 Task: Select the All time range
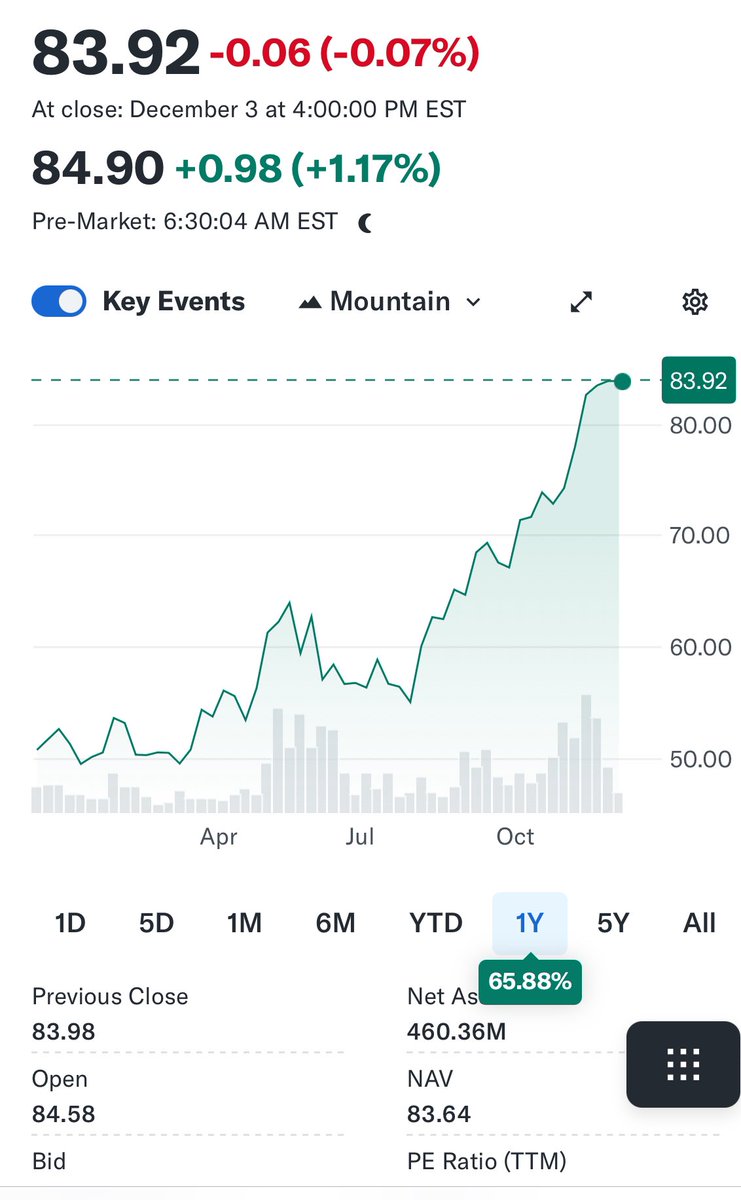click(x=699, y=923)
